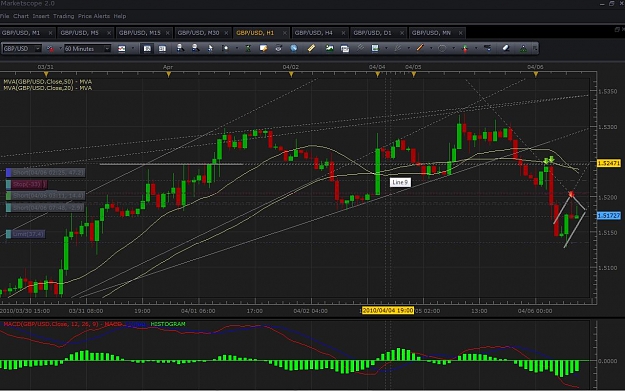
Task: Expand the arrow beside the crosshair tool
Action: coord(237,48)
